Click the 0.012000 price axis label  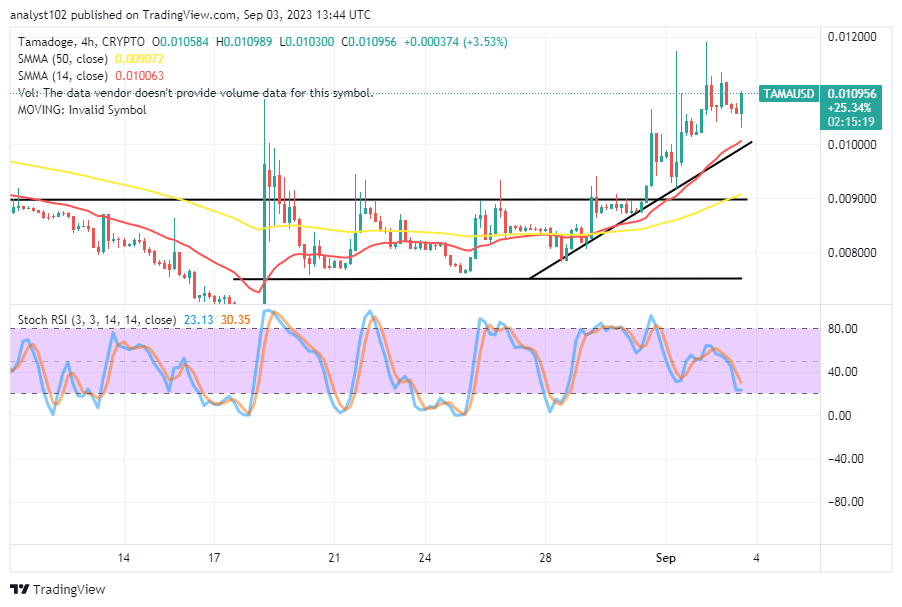pyautogui.click(x=852, y=37)
